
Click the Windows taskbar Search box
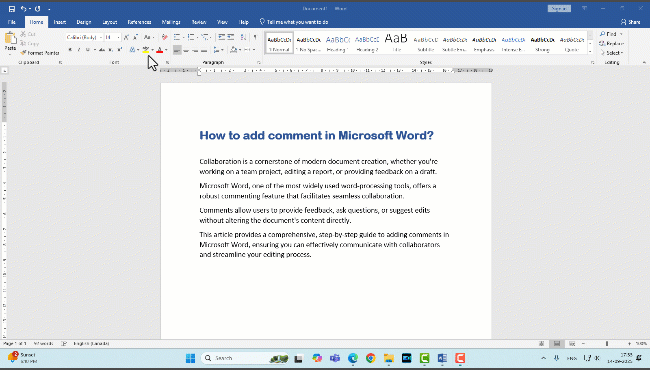[x=245, y=358]
